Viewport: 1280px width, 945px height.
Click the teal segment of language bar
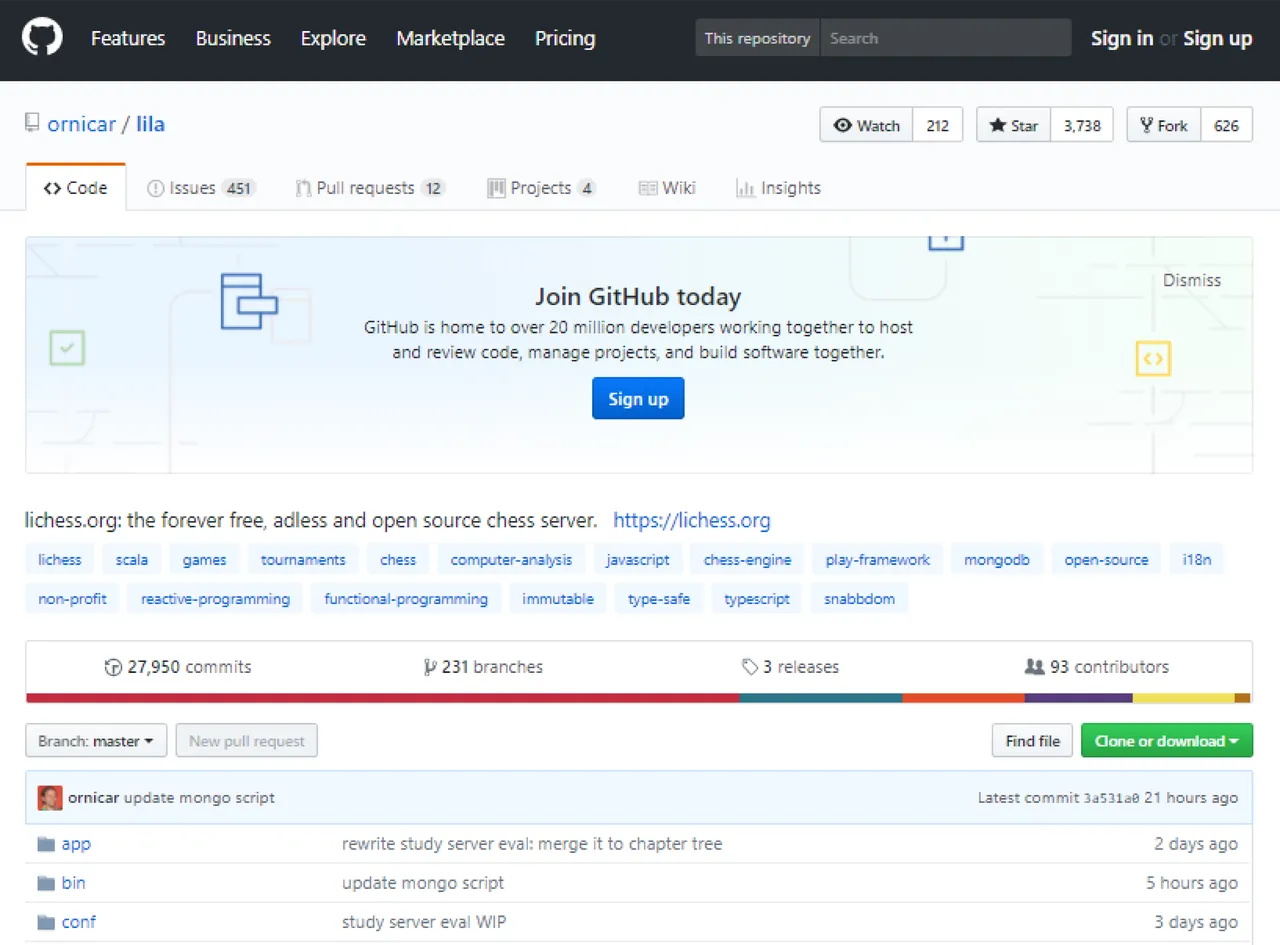(820, 698)
